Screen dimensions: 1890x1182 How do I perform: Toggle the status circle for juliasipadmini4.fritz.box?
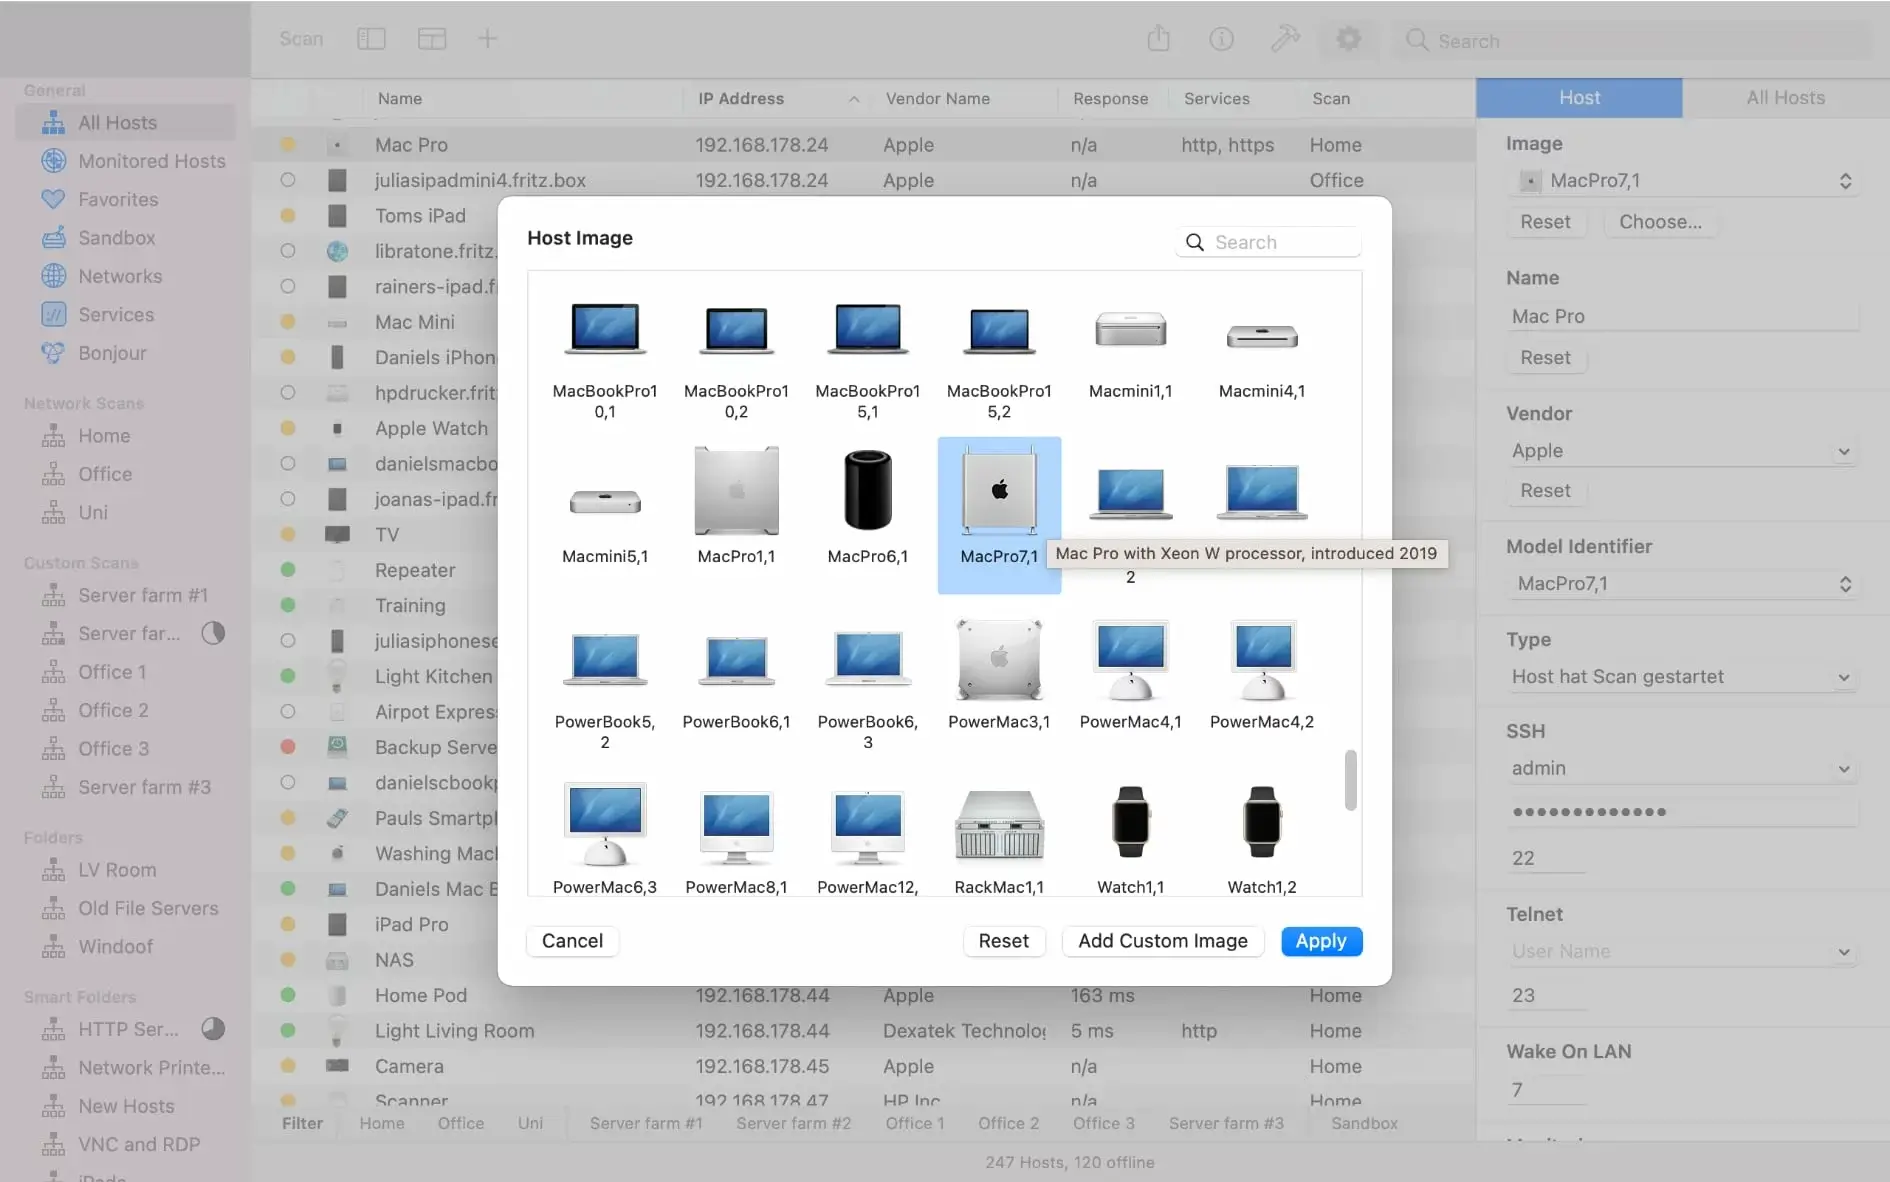pos(288,180)
